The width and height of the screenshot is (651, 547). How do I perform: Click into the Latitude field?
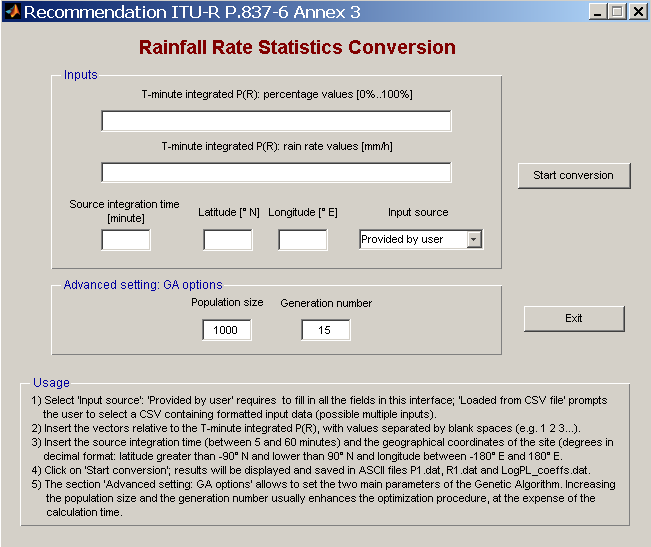(228, 240)
